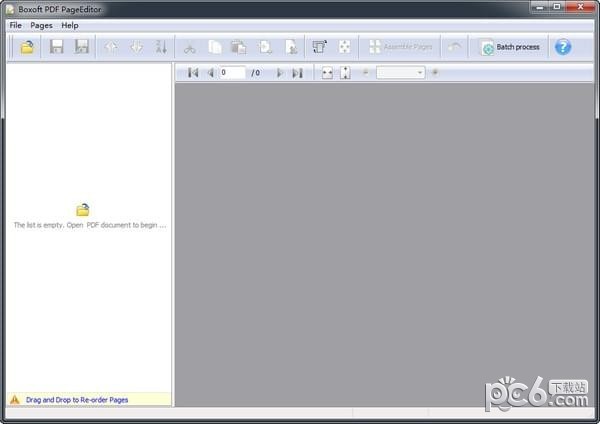Image resolution: width=600 pixels, height=424 pixels.
Task: Move page down with down arrow icon
Action: pyautogui.click(x=136, y=47)
